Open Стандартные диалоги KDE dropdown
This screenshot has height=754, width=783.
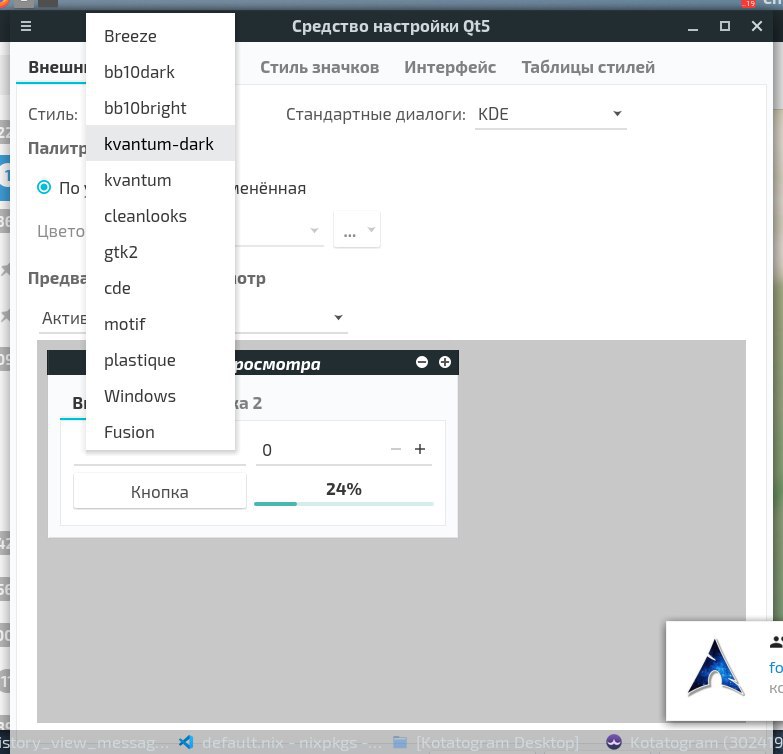[550, 114]
